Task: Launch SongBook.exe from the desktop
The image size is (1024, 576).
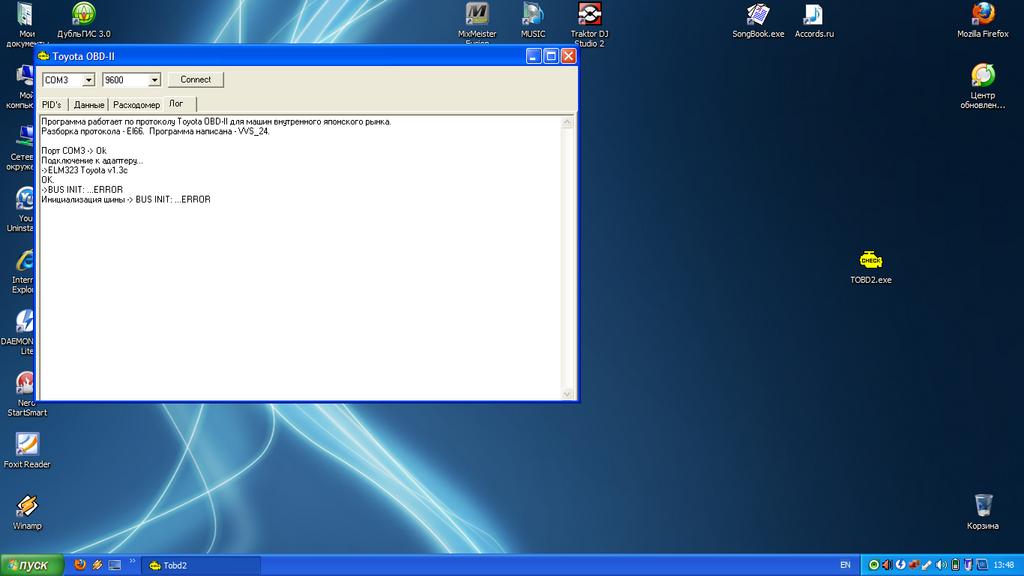Action: [x=758, y=14]
